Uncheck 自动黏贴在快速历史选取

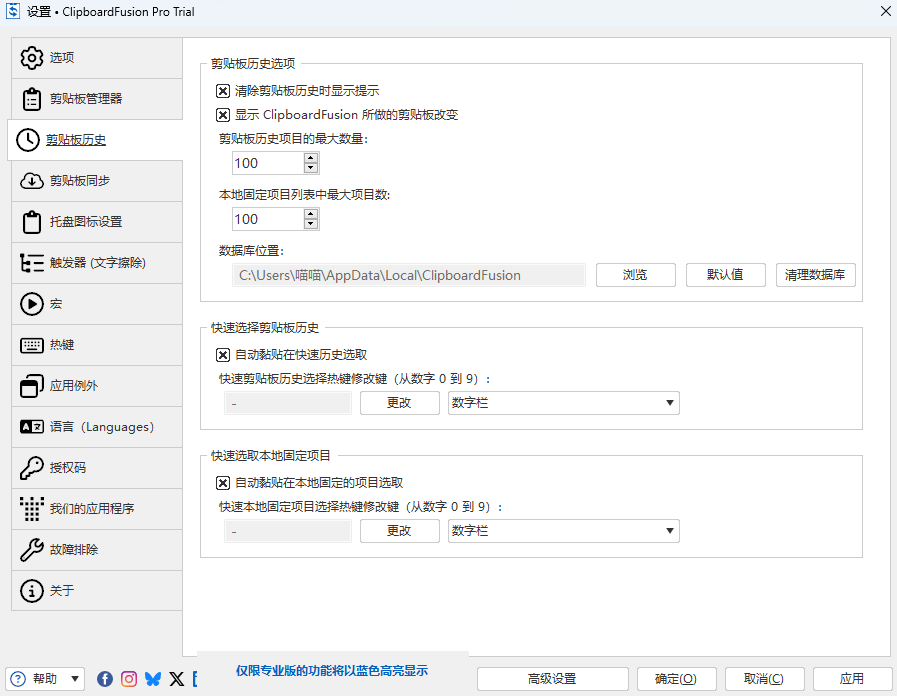223,354
